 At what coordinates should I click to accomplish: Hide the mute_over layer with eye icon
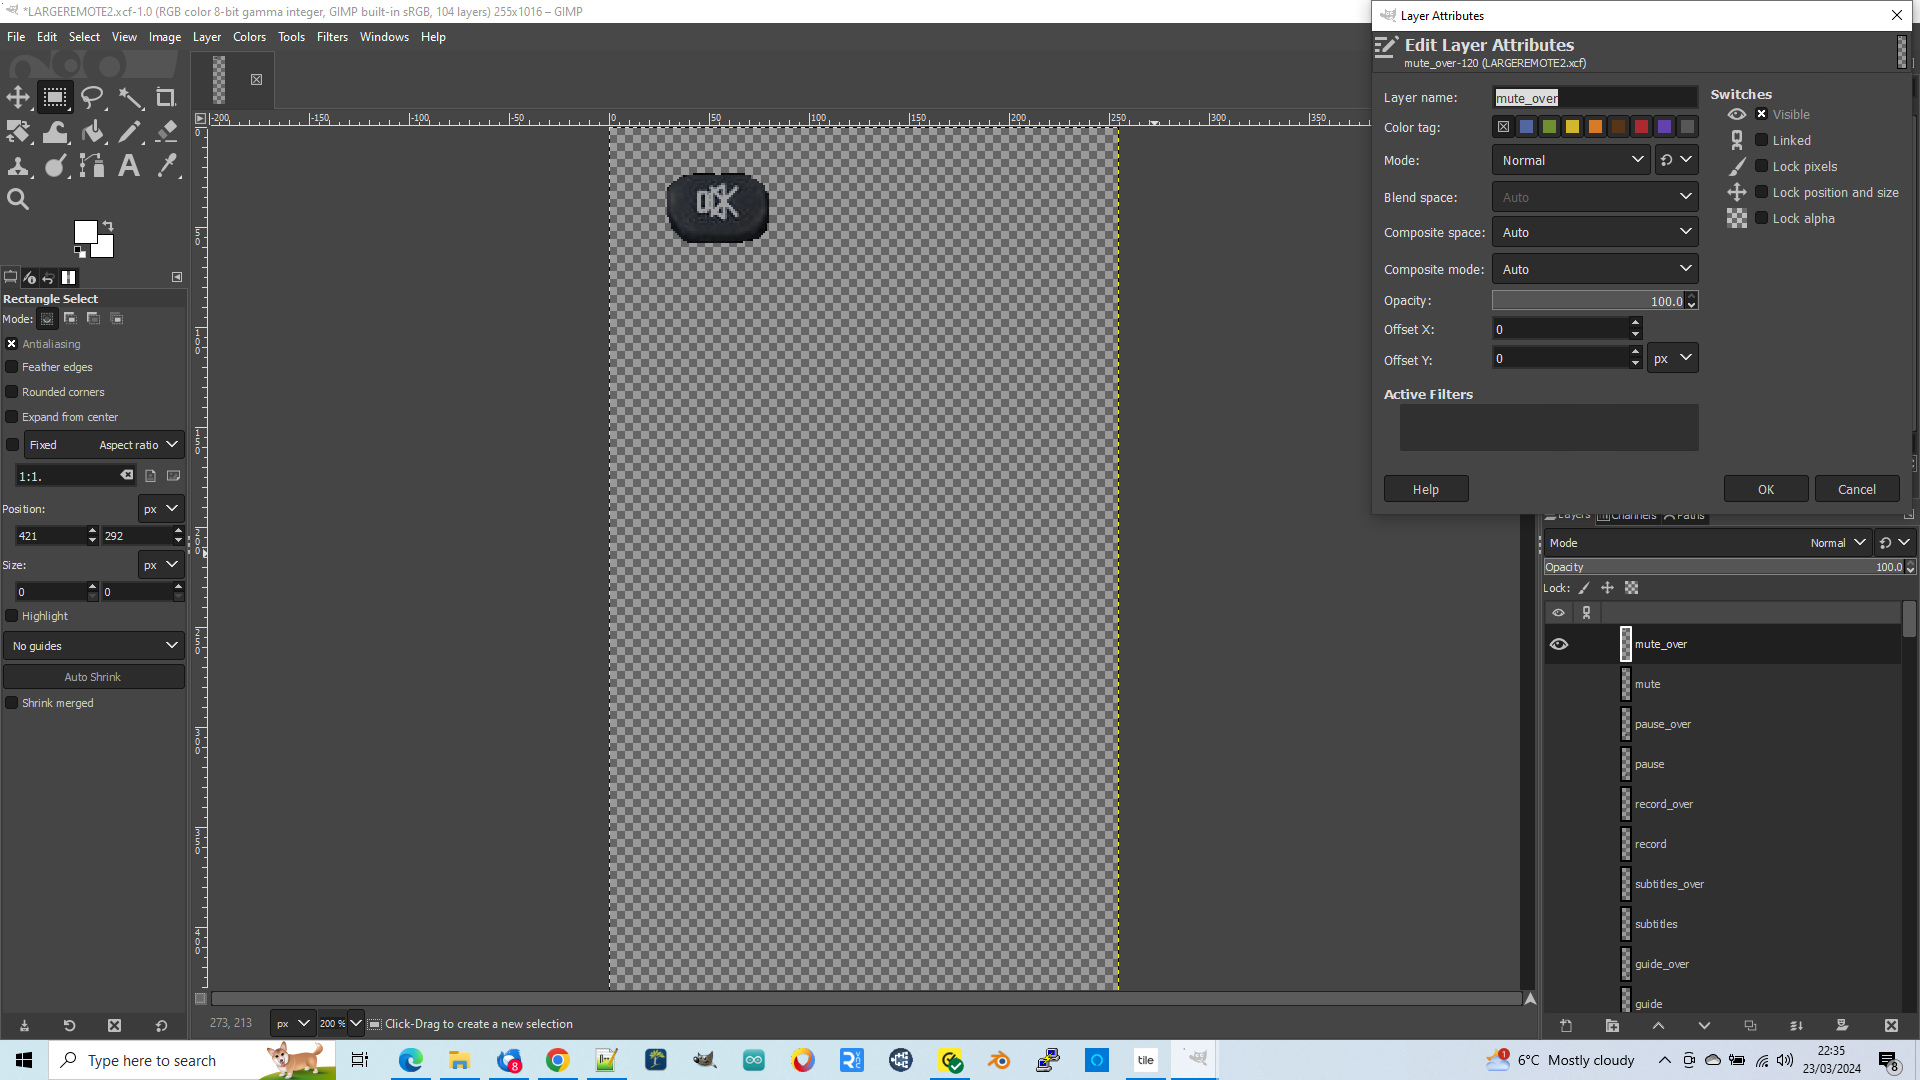(1559, 644)
